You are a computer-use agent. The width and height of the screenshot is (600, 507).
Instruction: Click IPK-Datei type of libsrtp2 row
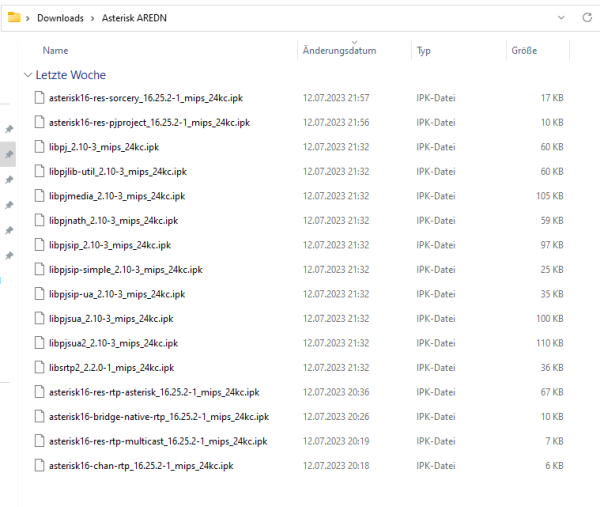pyautogui.click(x=436, y=367)
